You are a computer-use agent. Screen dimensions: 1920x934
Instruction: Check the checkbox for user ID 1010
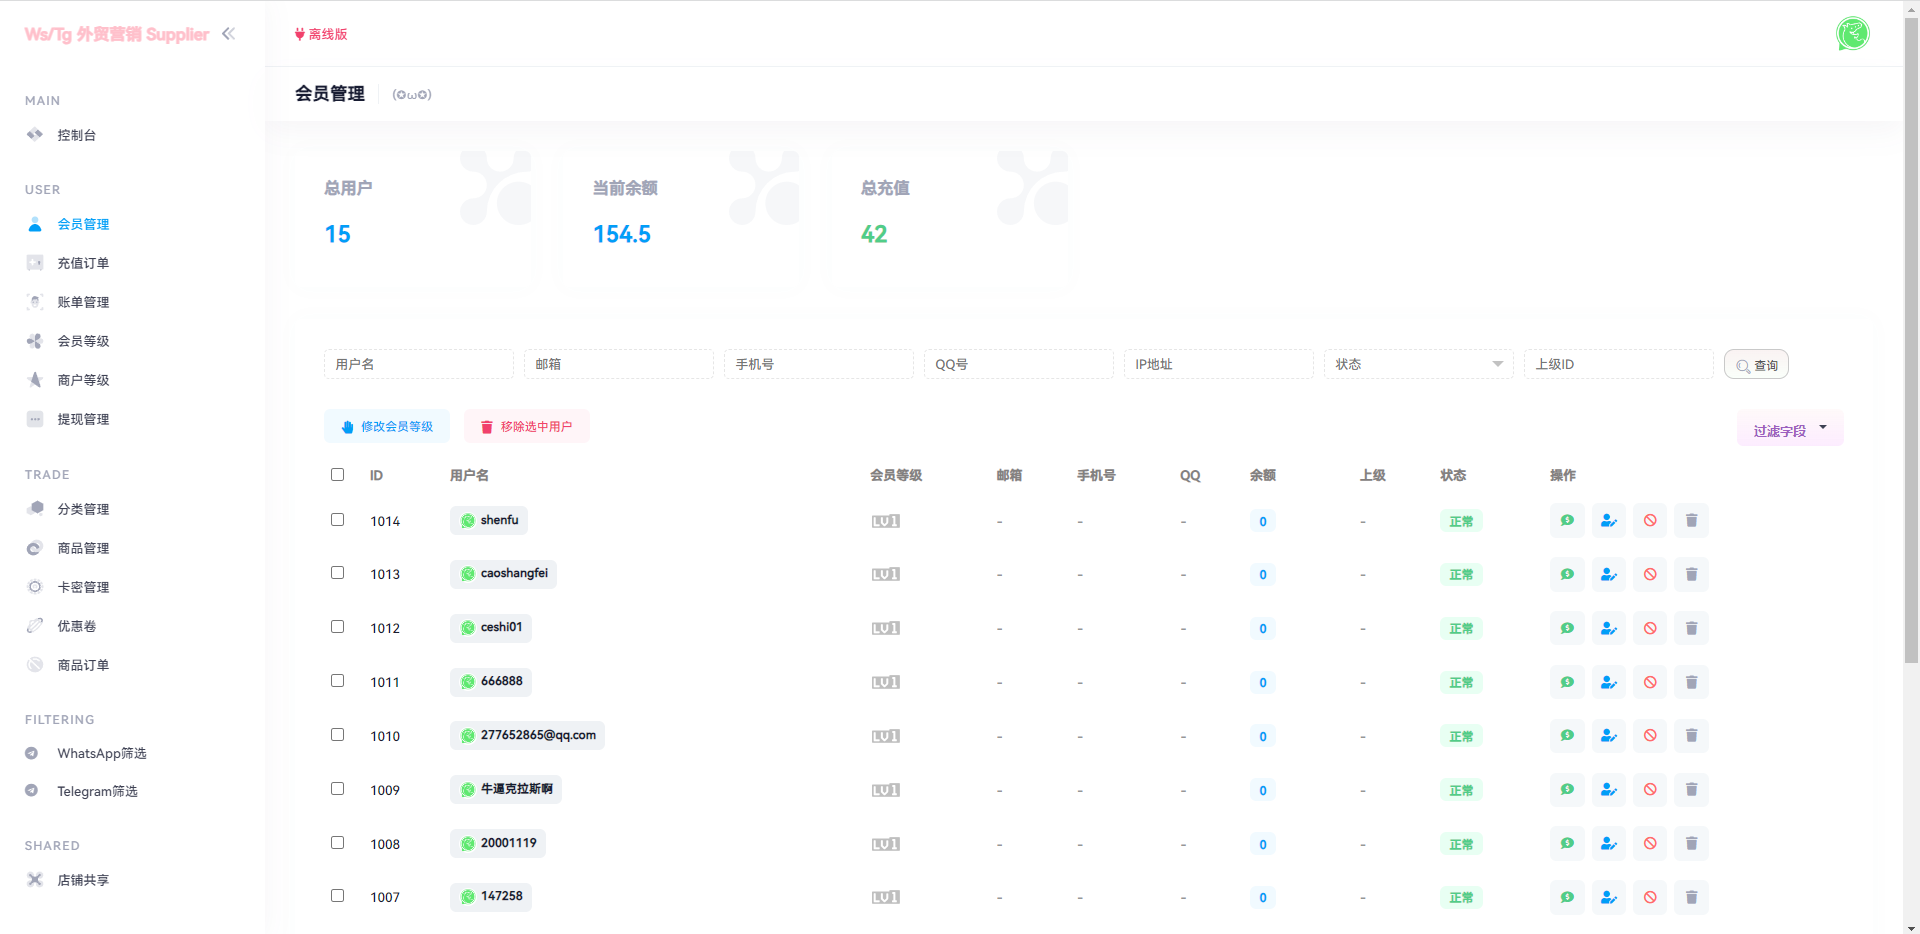coord(337,734)
